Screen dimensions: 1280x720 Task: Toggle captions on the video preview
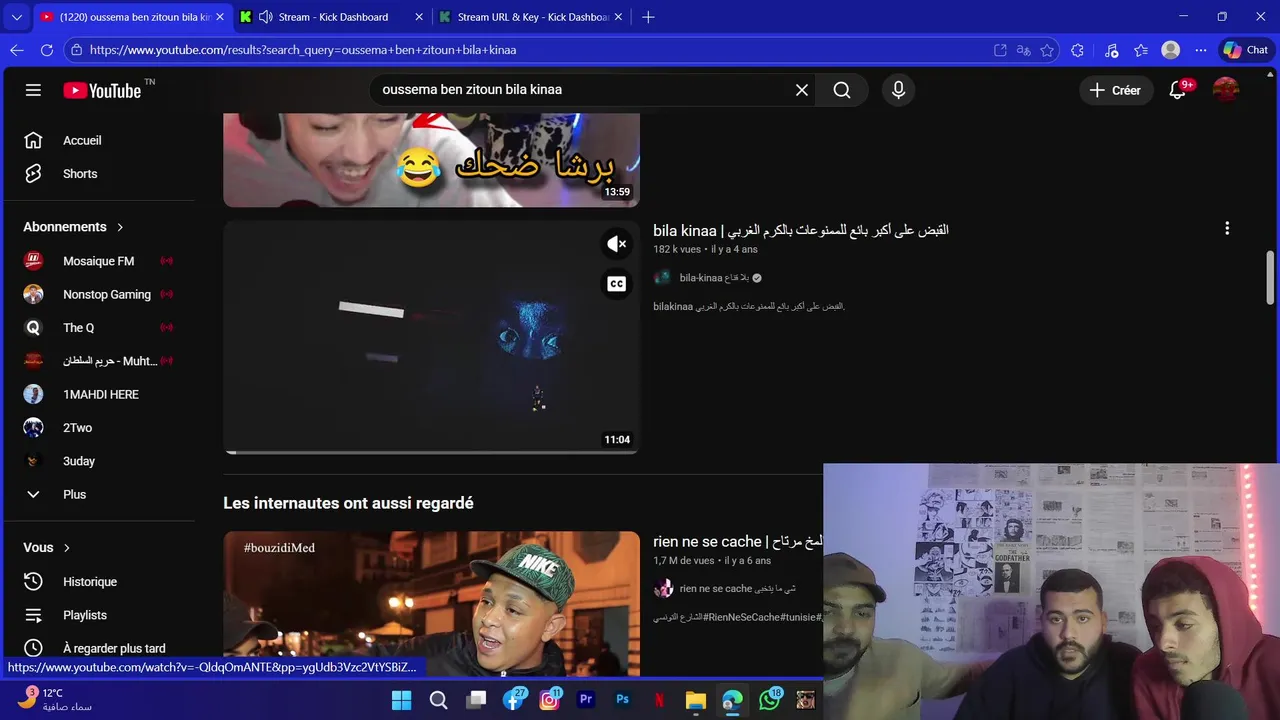point(617,284)
